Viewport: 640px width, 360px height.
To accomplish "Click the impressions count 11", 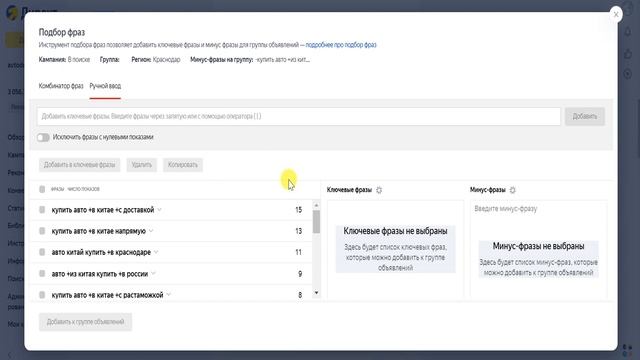I will click(298, 252).
